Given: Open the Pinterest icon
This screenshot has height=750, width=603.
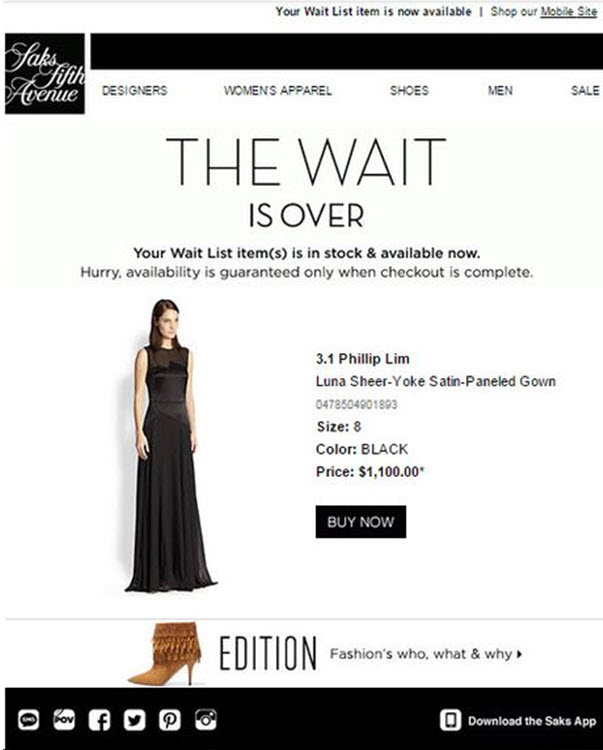Looking at the screenshot, I should 170,720.
